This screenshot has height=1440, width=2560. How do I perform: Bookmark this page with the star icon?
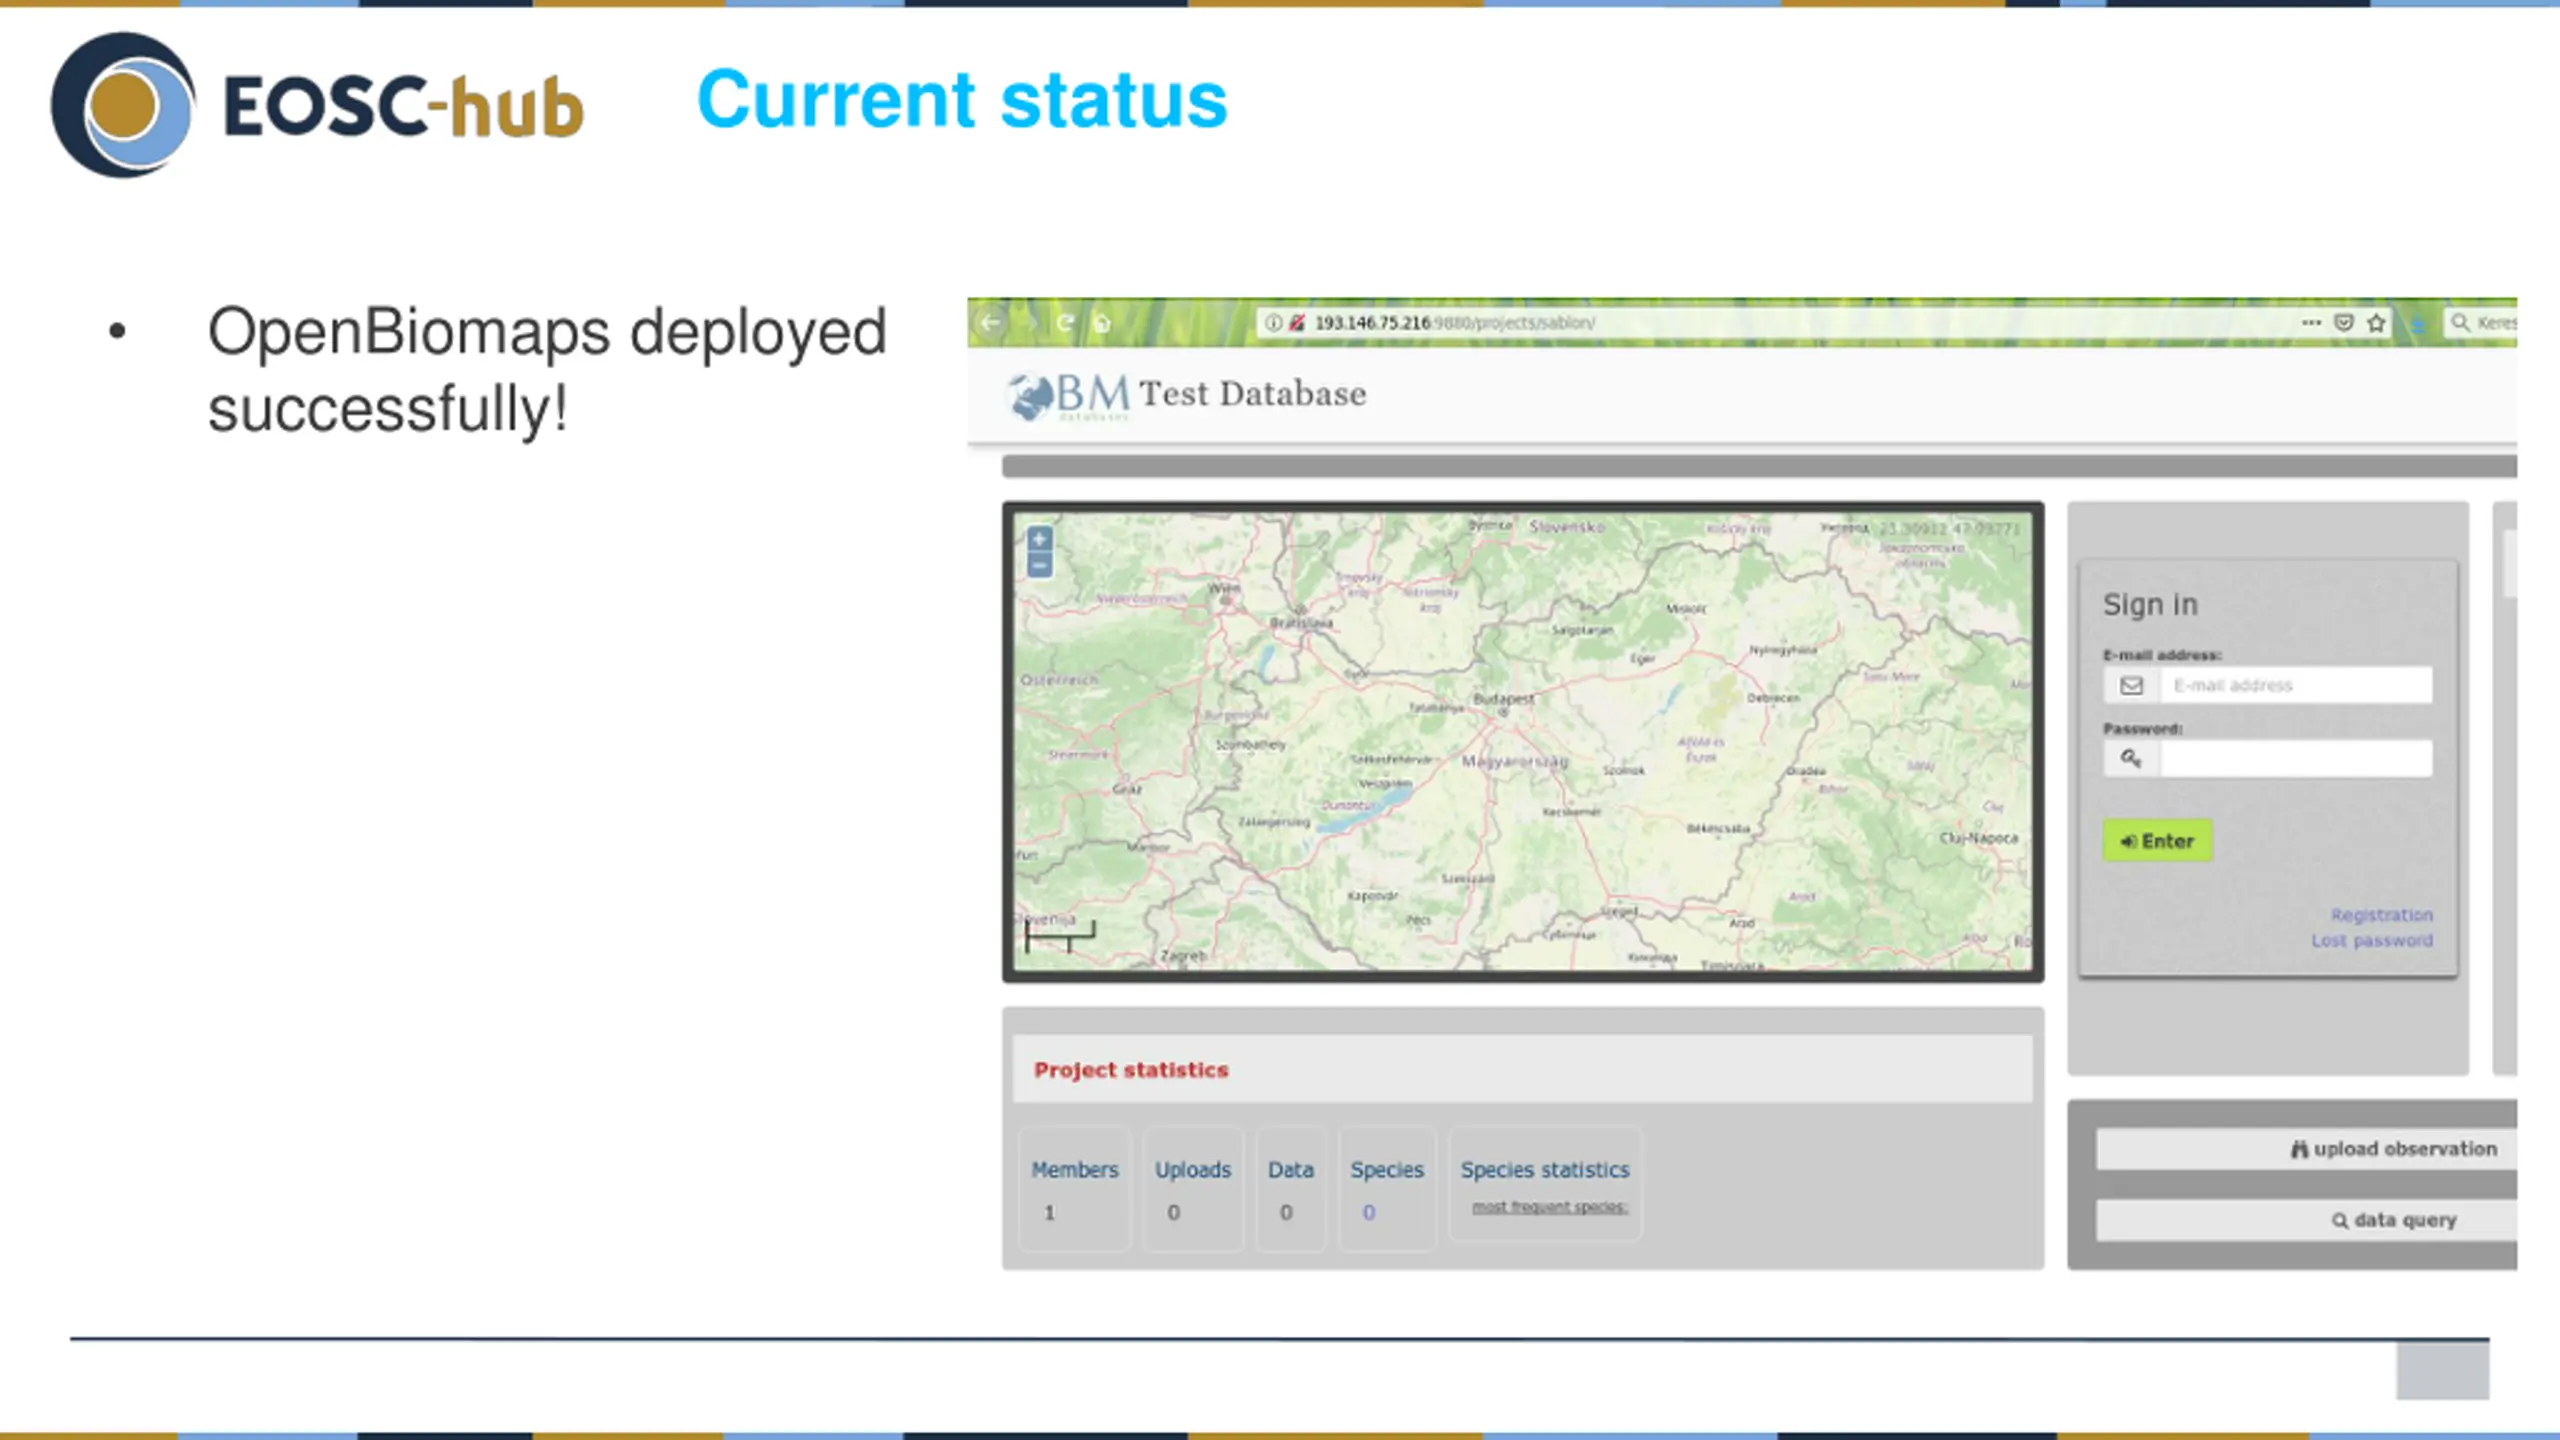pyautogui.click(x=2377, y=322)
